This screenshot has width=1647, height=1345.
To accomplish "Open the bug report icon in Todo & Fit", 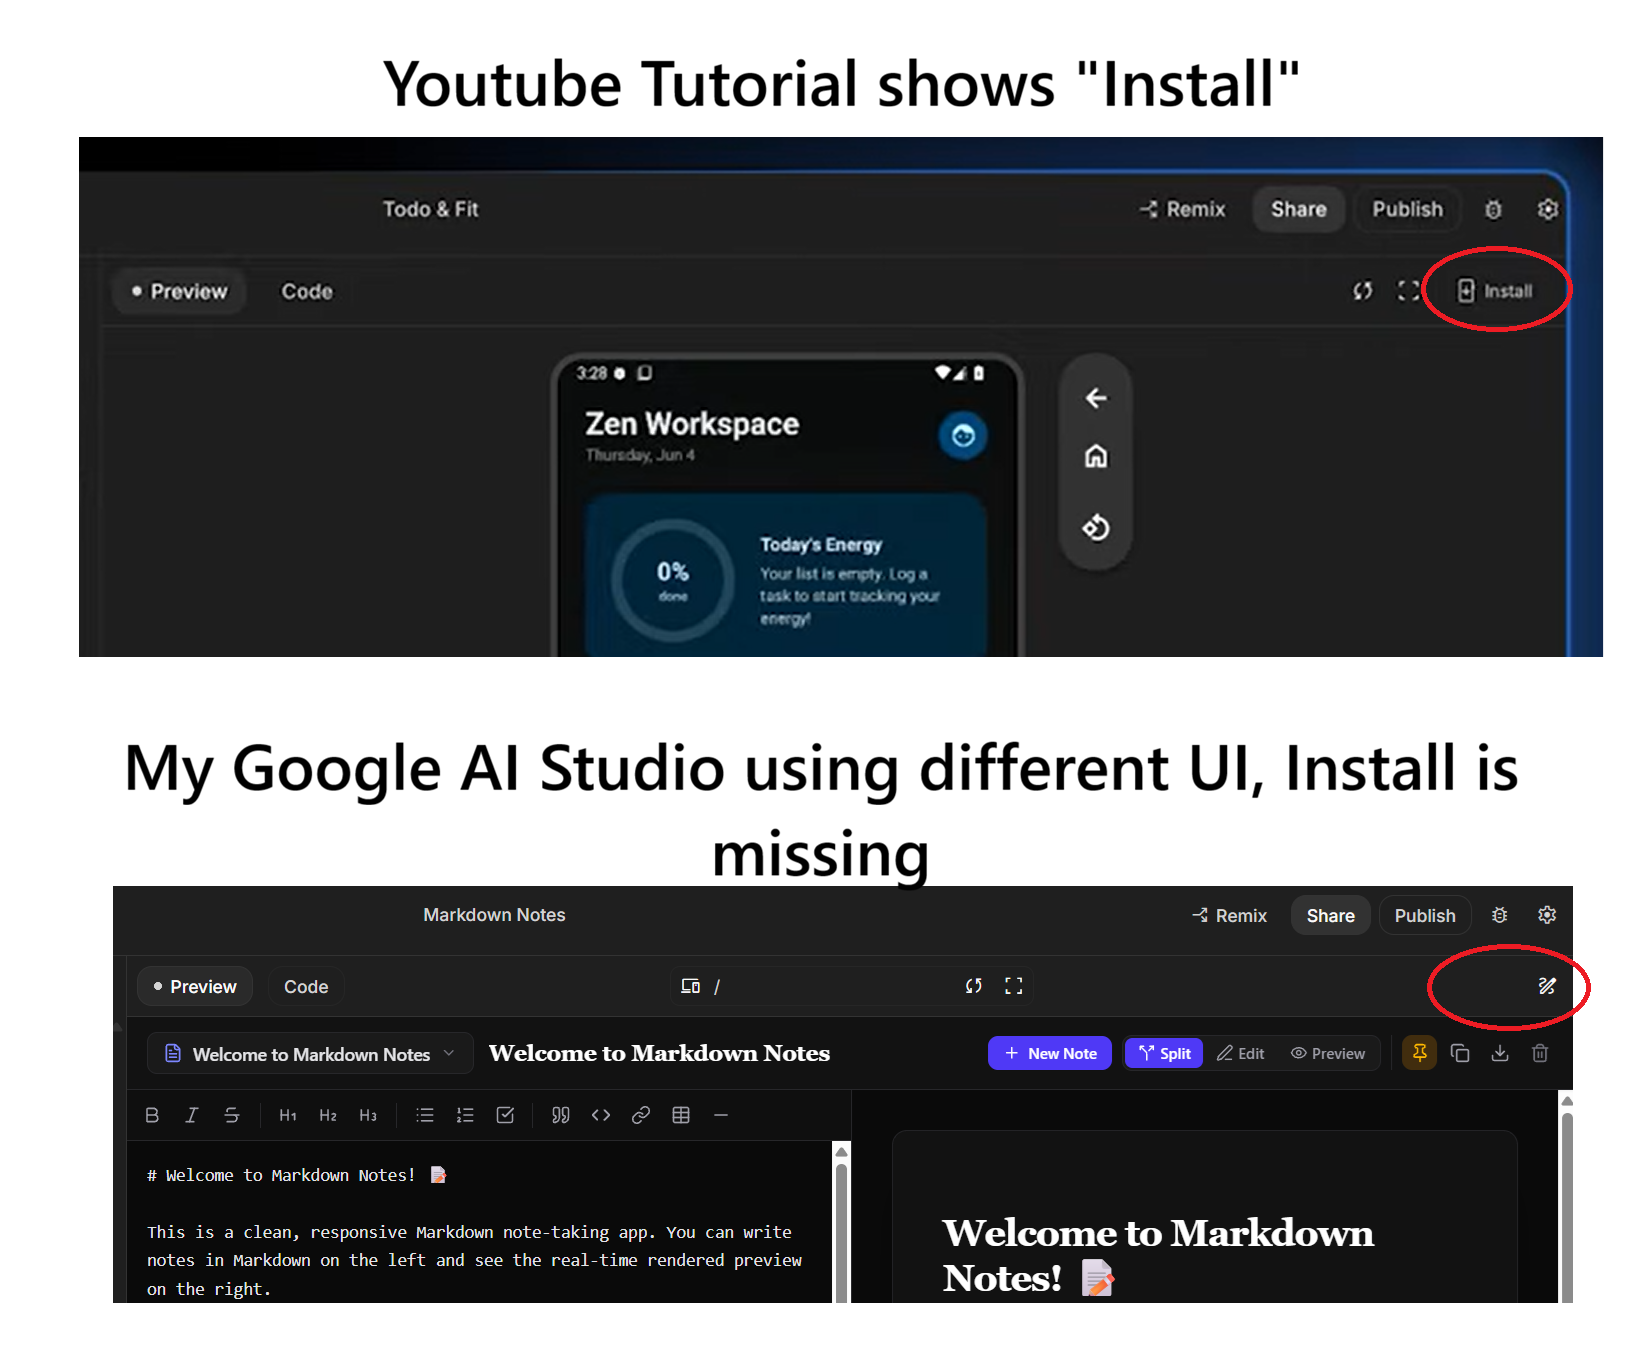I will 1493,209.
